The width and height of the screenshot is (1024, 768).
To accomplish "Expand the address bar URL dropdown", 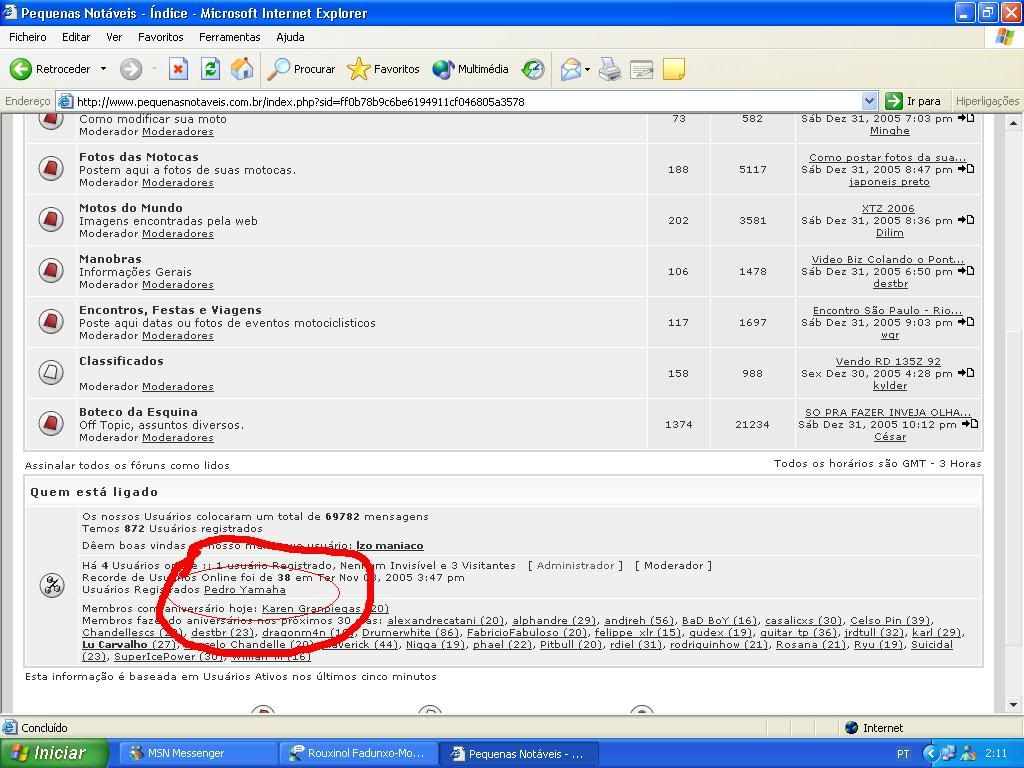I will (x=869, y=101).
